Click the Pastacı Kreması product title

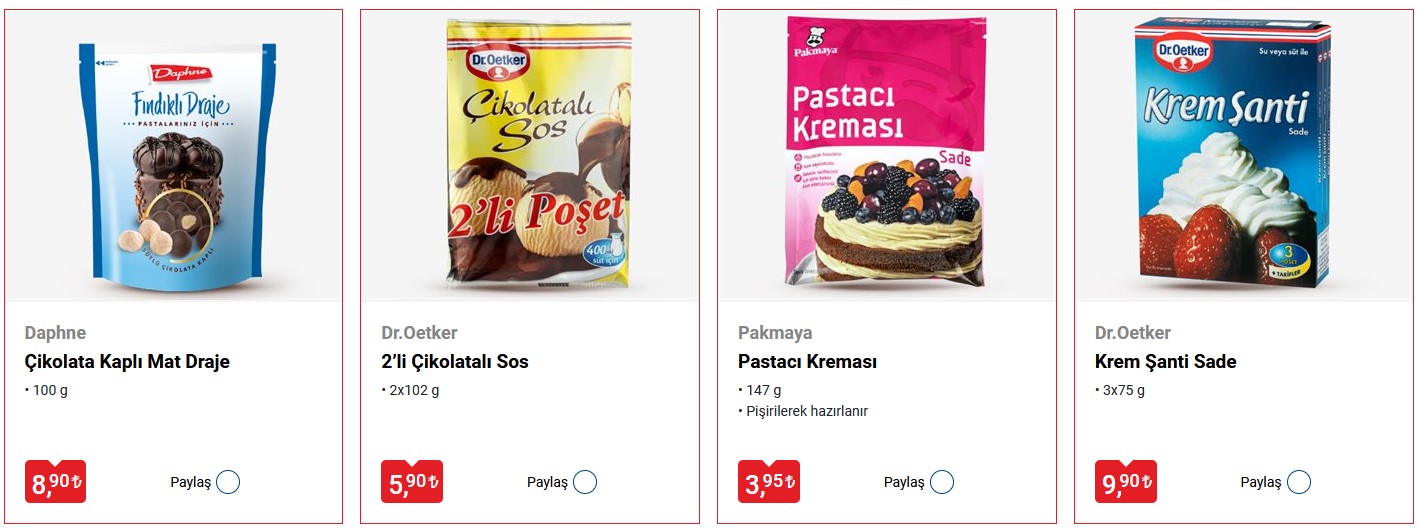click(807, 361)
